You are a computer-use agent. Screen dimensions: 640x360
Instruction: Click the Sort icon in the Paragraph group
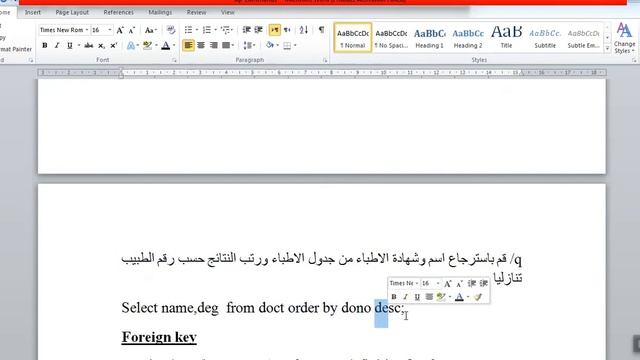(304, 30)
